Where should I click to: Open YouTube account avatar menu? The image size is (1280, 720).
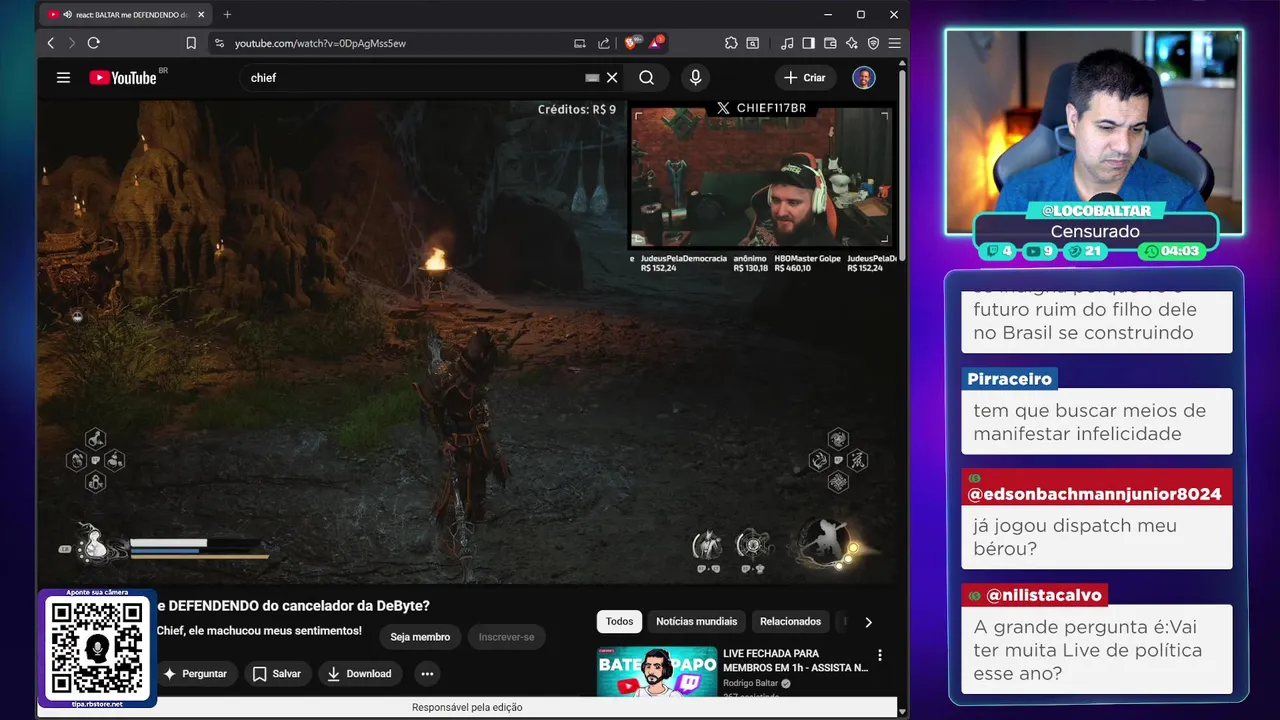pos(864,78)
